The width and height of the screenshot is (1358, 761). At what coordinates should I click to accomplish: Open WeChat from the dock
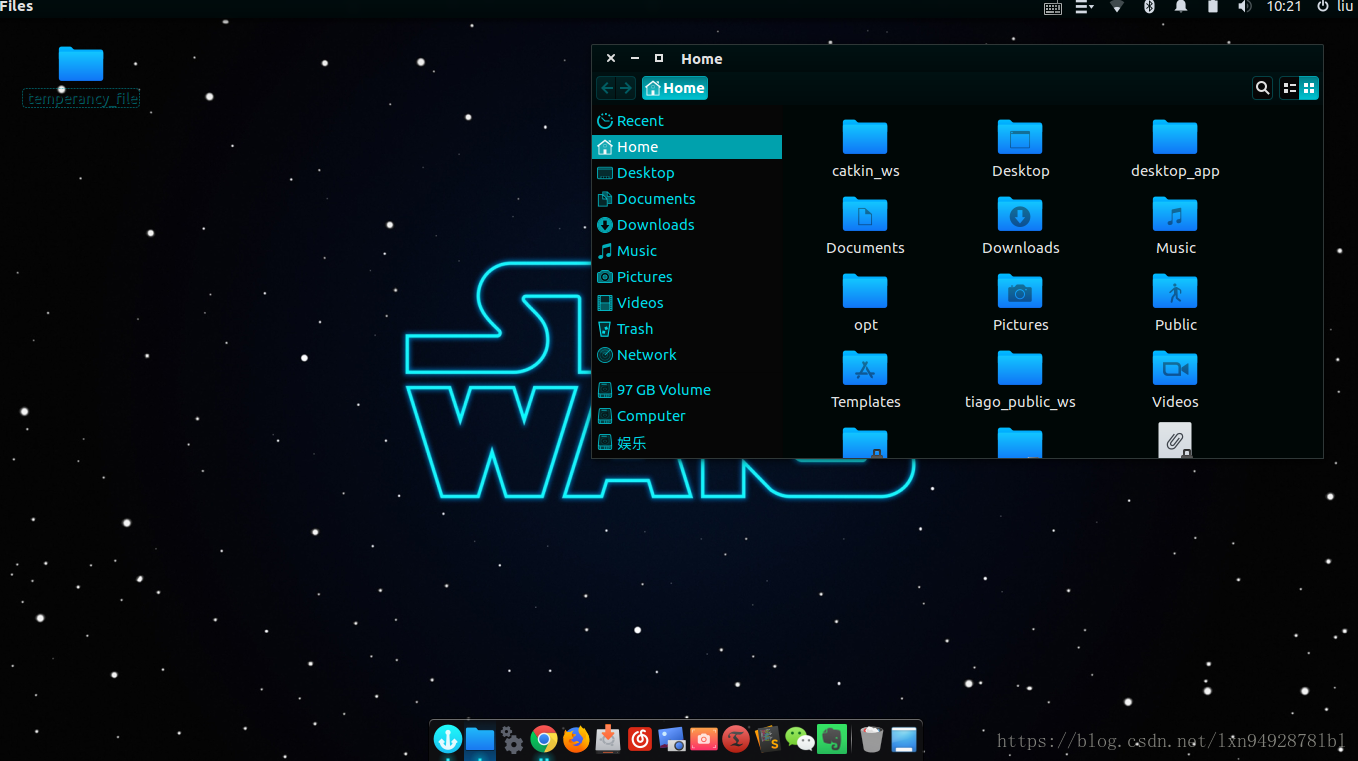pyautogui.click(x=799, y=739)
